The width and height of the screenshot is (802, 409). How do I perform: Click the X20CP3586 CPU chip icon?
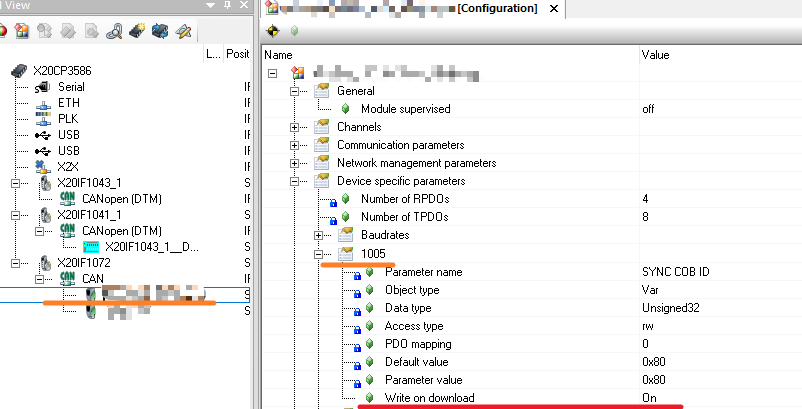(19, 71)
